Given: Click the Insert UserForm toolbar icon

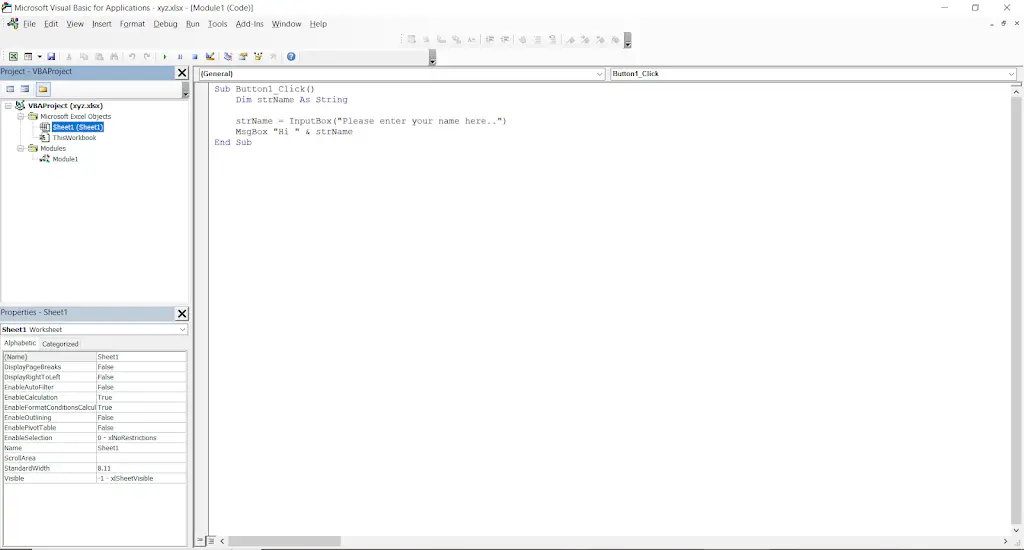Looking at the screenshot, I should 28,57.
